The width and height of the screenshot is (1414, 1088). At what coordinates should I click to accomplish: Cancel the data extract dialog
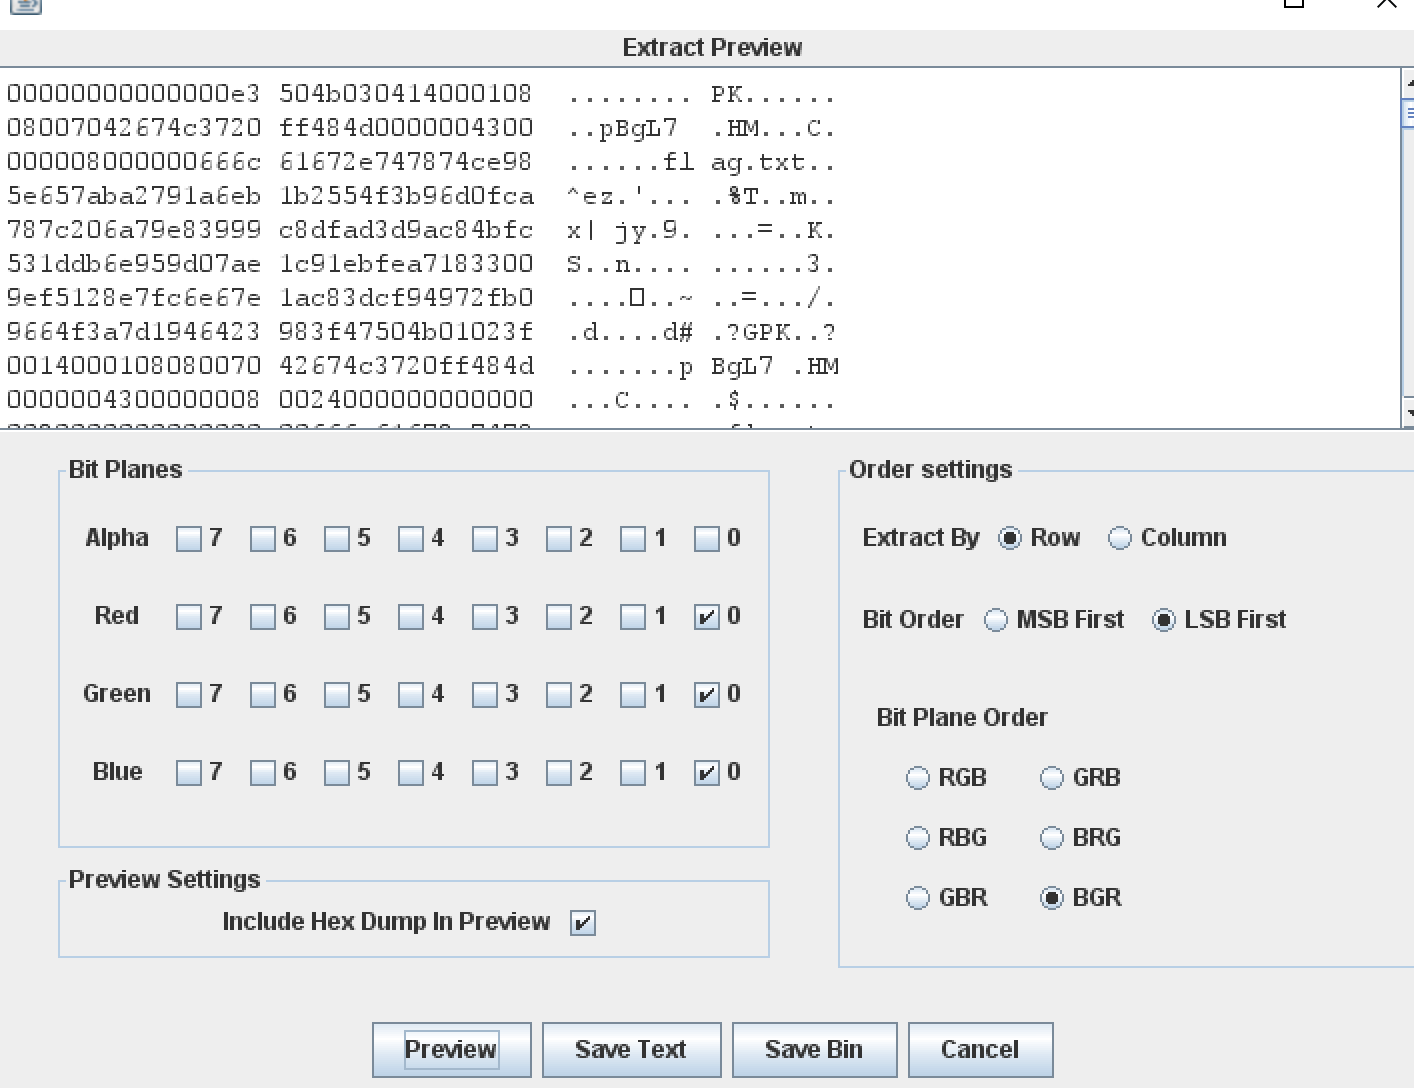click(x=980, y=1049)
